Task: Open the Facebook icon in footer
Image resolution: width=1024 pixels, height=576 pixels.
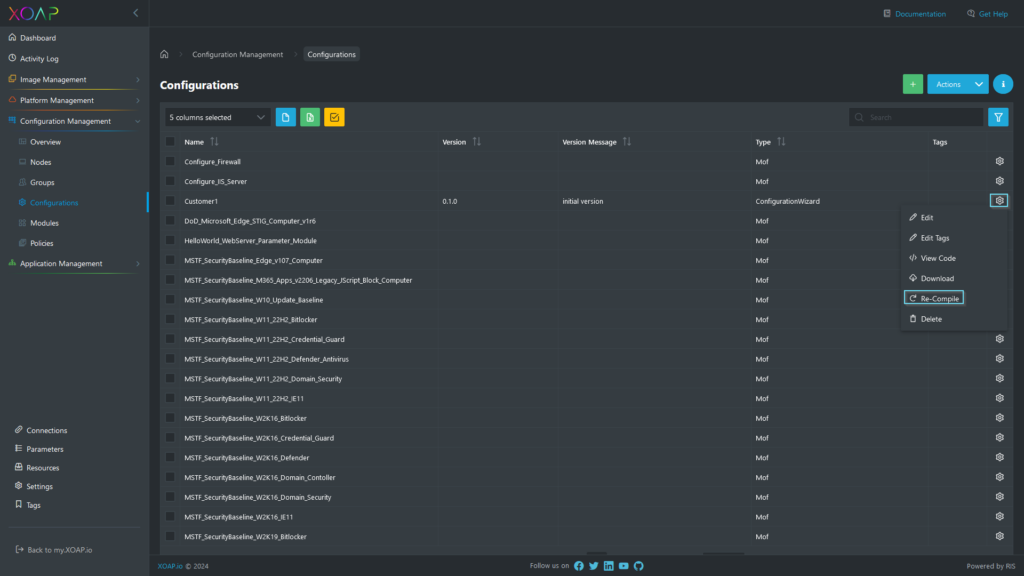Action: point(579,566)
